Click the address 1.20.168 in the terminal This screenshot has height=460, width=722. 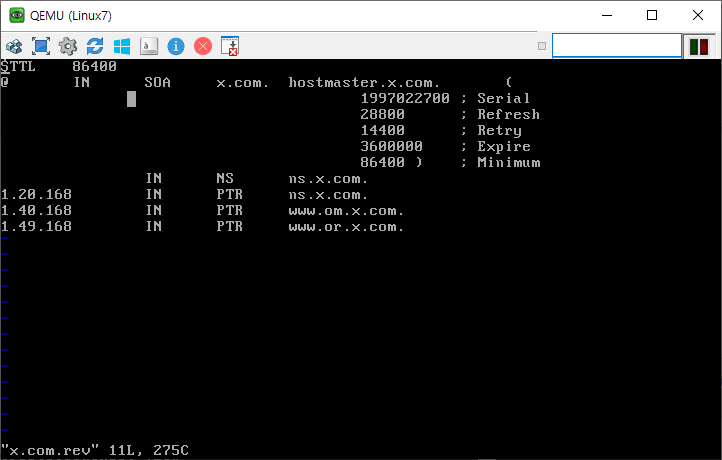point(36,194)
